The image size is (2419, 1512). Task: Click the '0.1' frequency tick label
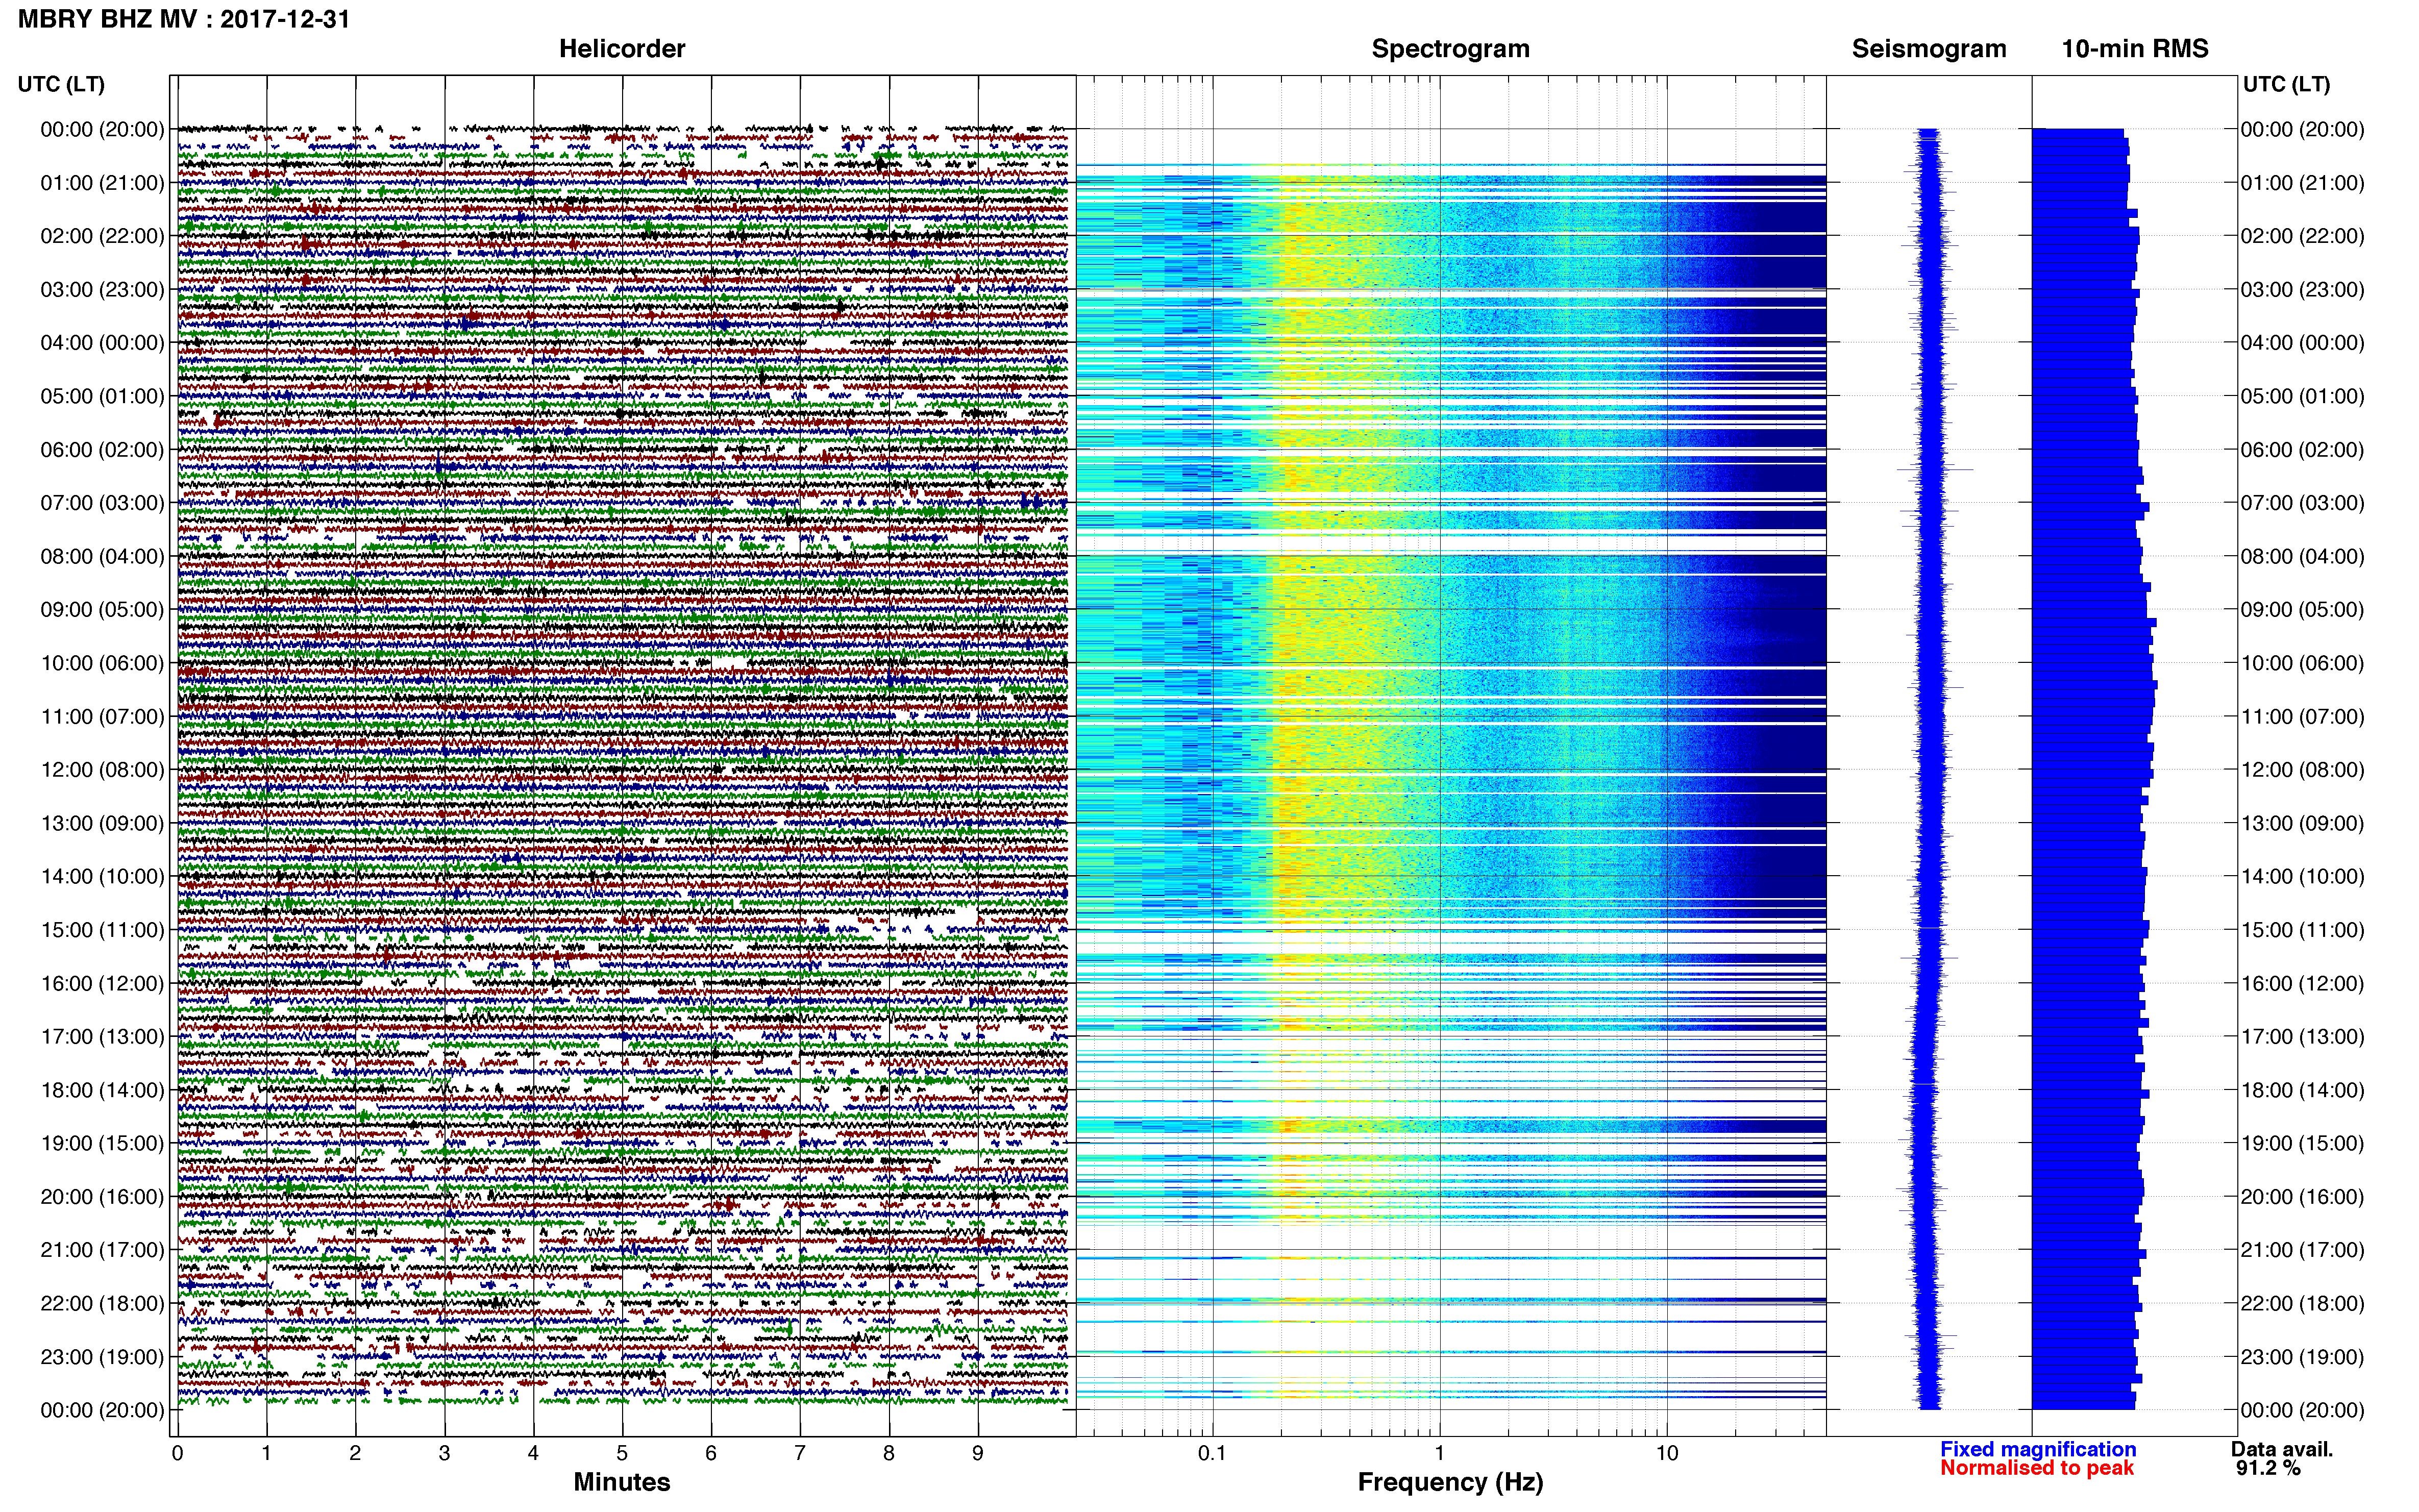coord(1212,1454)
